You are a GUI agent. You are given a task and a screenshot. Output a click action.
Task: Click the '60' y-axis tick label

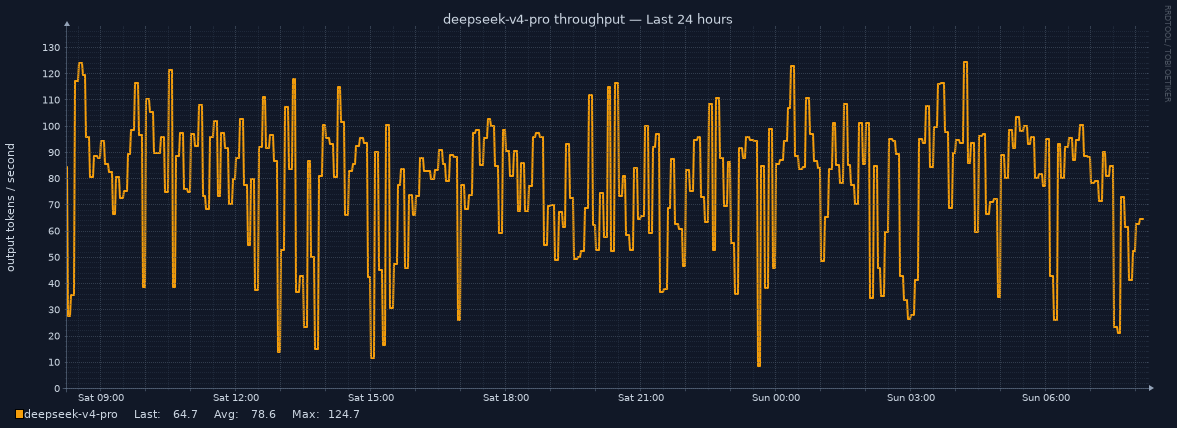pos(55,232)
